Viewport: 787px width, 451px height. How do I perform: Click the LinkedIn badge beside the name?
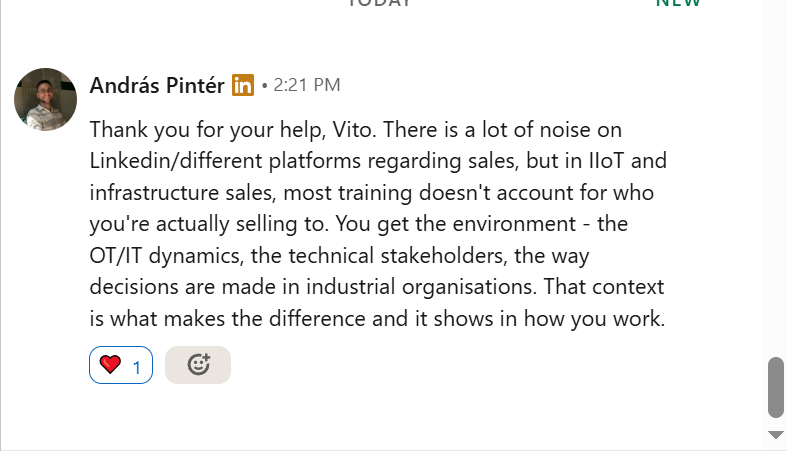[x=242, y=86]
